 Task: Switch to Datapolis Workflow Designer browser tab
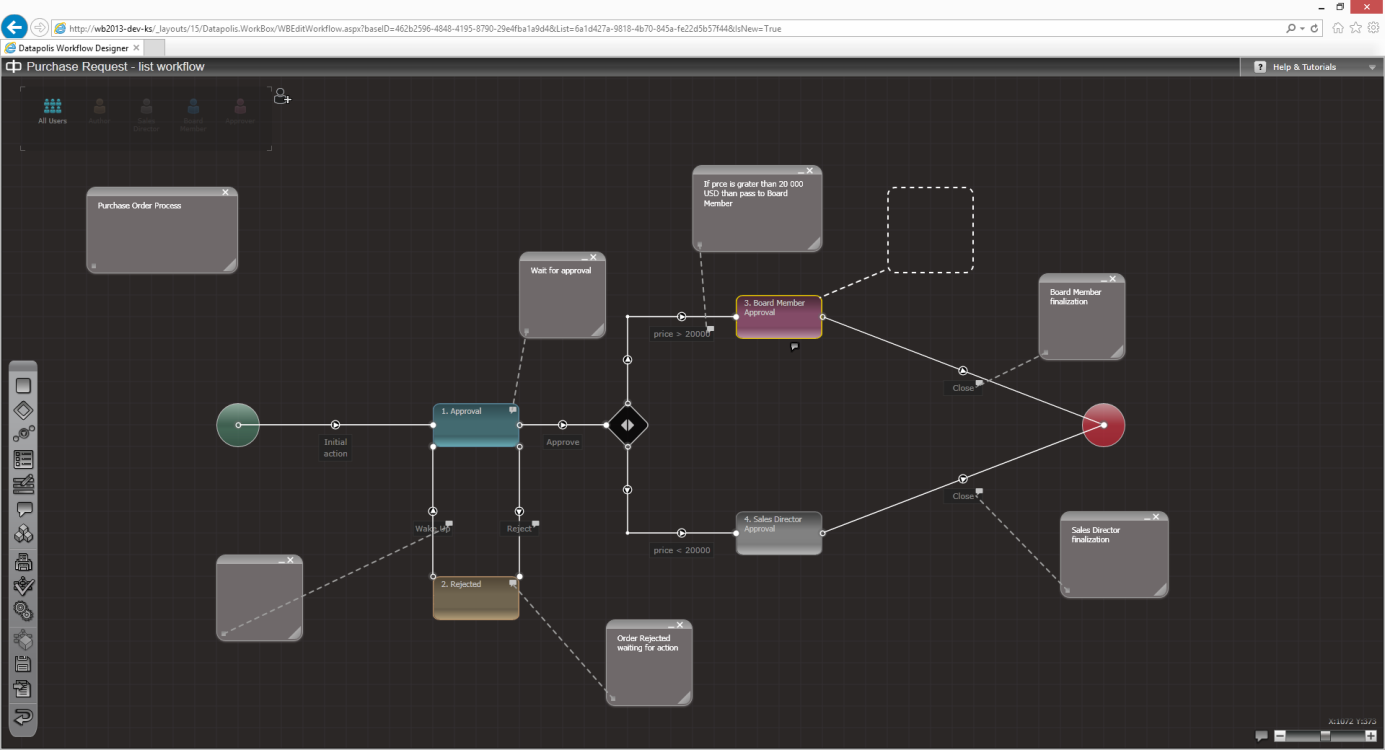tap(68, 47)
